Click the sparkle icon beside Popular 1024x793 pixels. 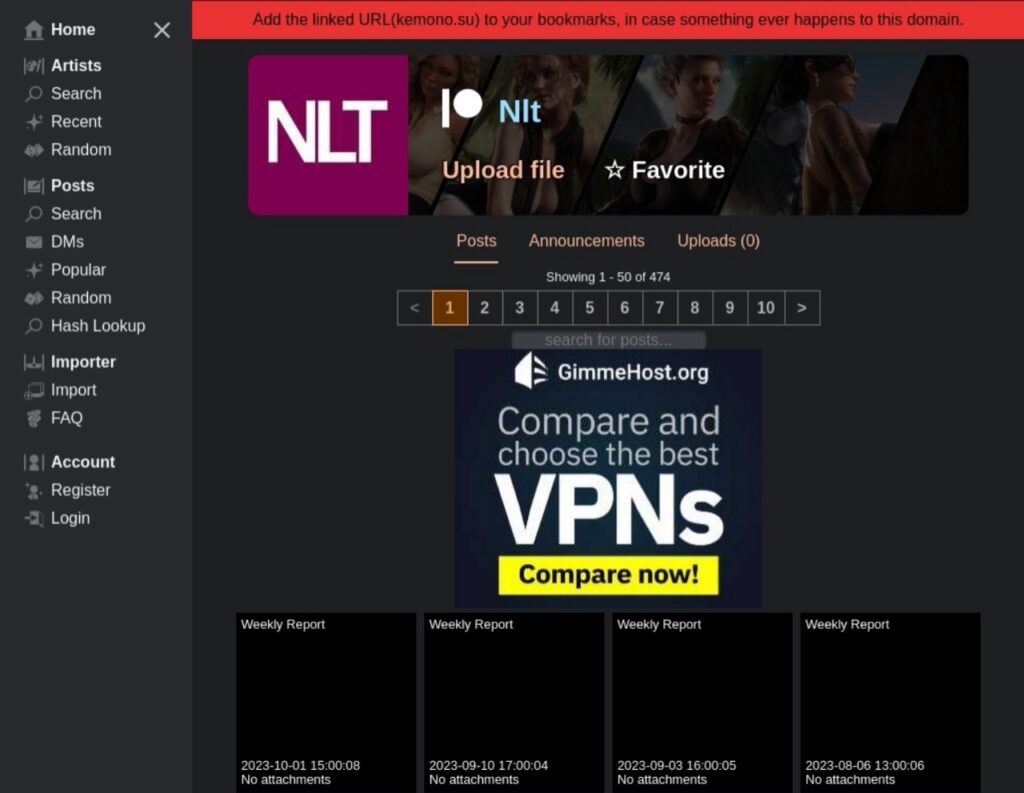pyautogui.click(x=33, y=270)
